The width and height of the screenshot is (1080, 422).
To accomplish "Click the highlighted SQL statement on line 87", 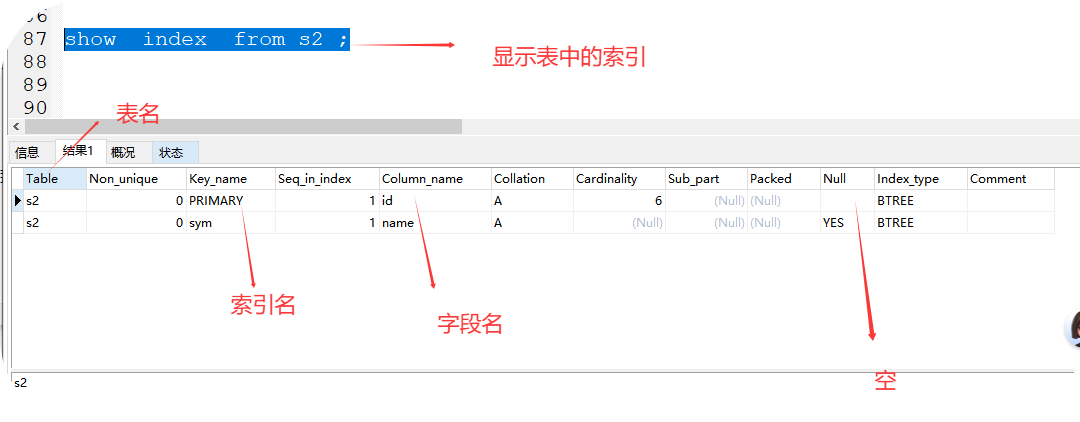I will (x=207, y=39).
